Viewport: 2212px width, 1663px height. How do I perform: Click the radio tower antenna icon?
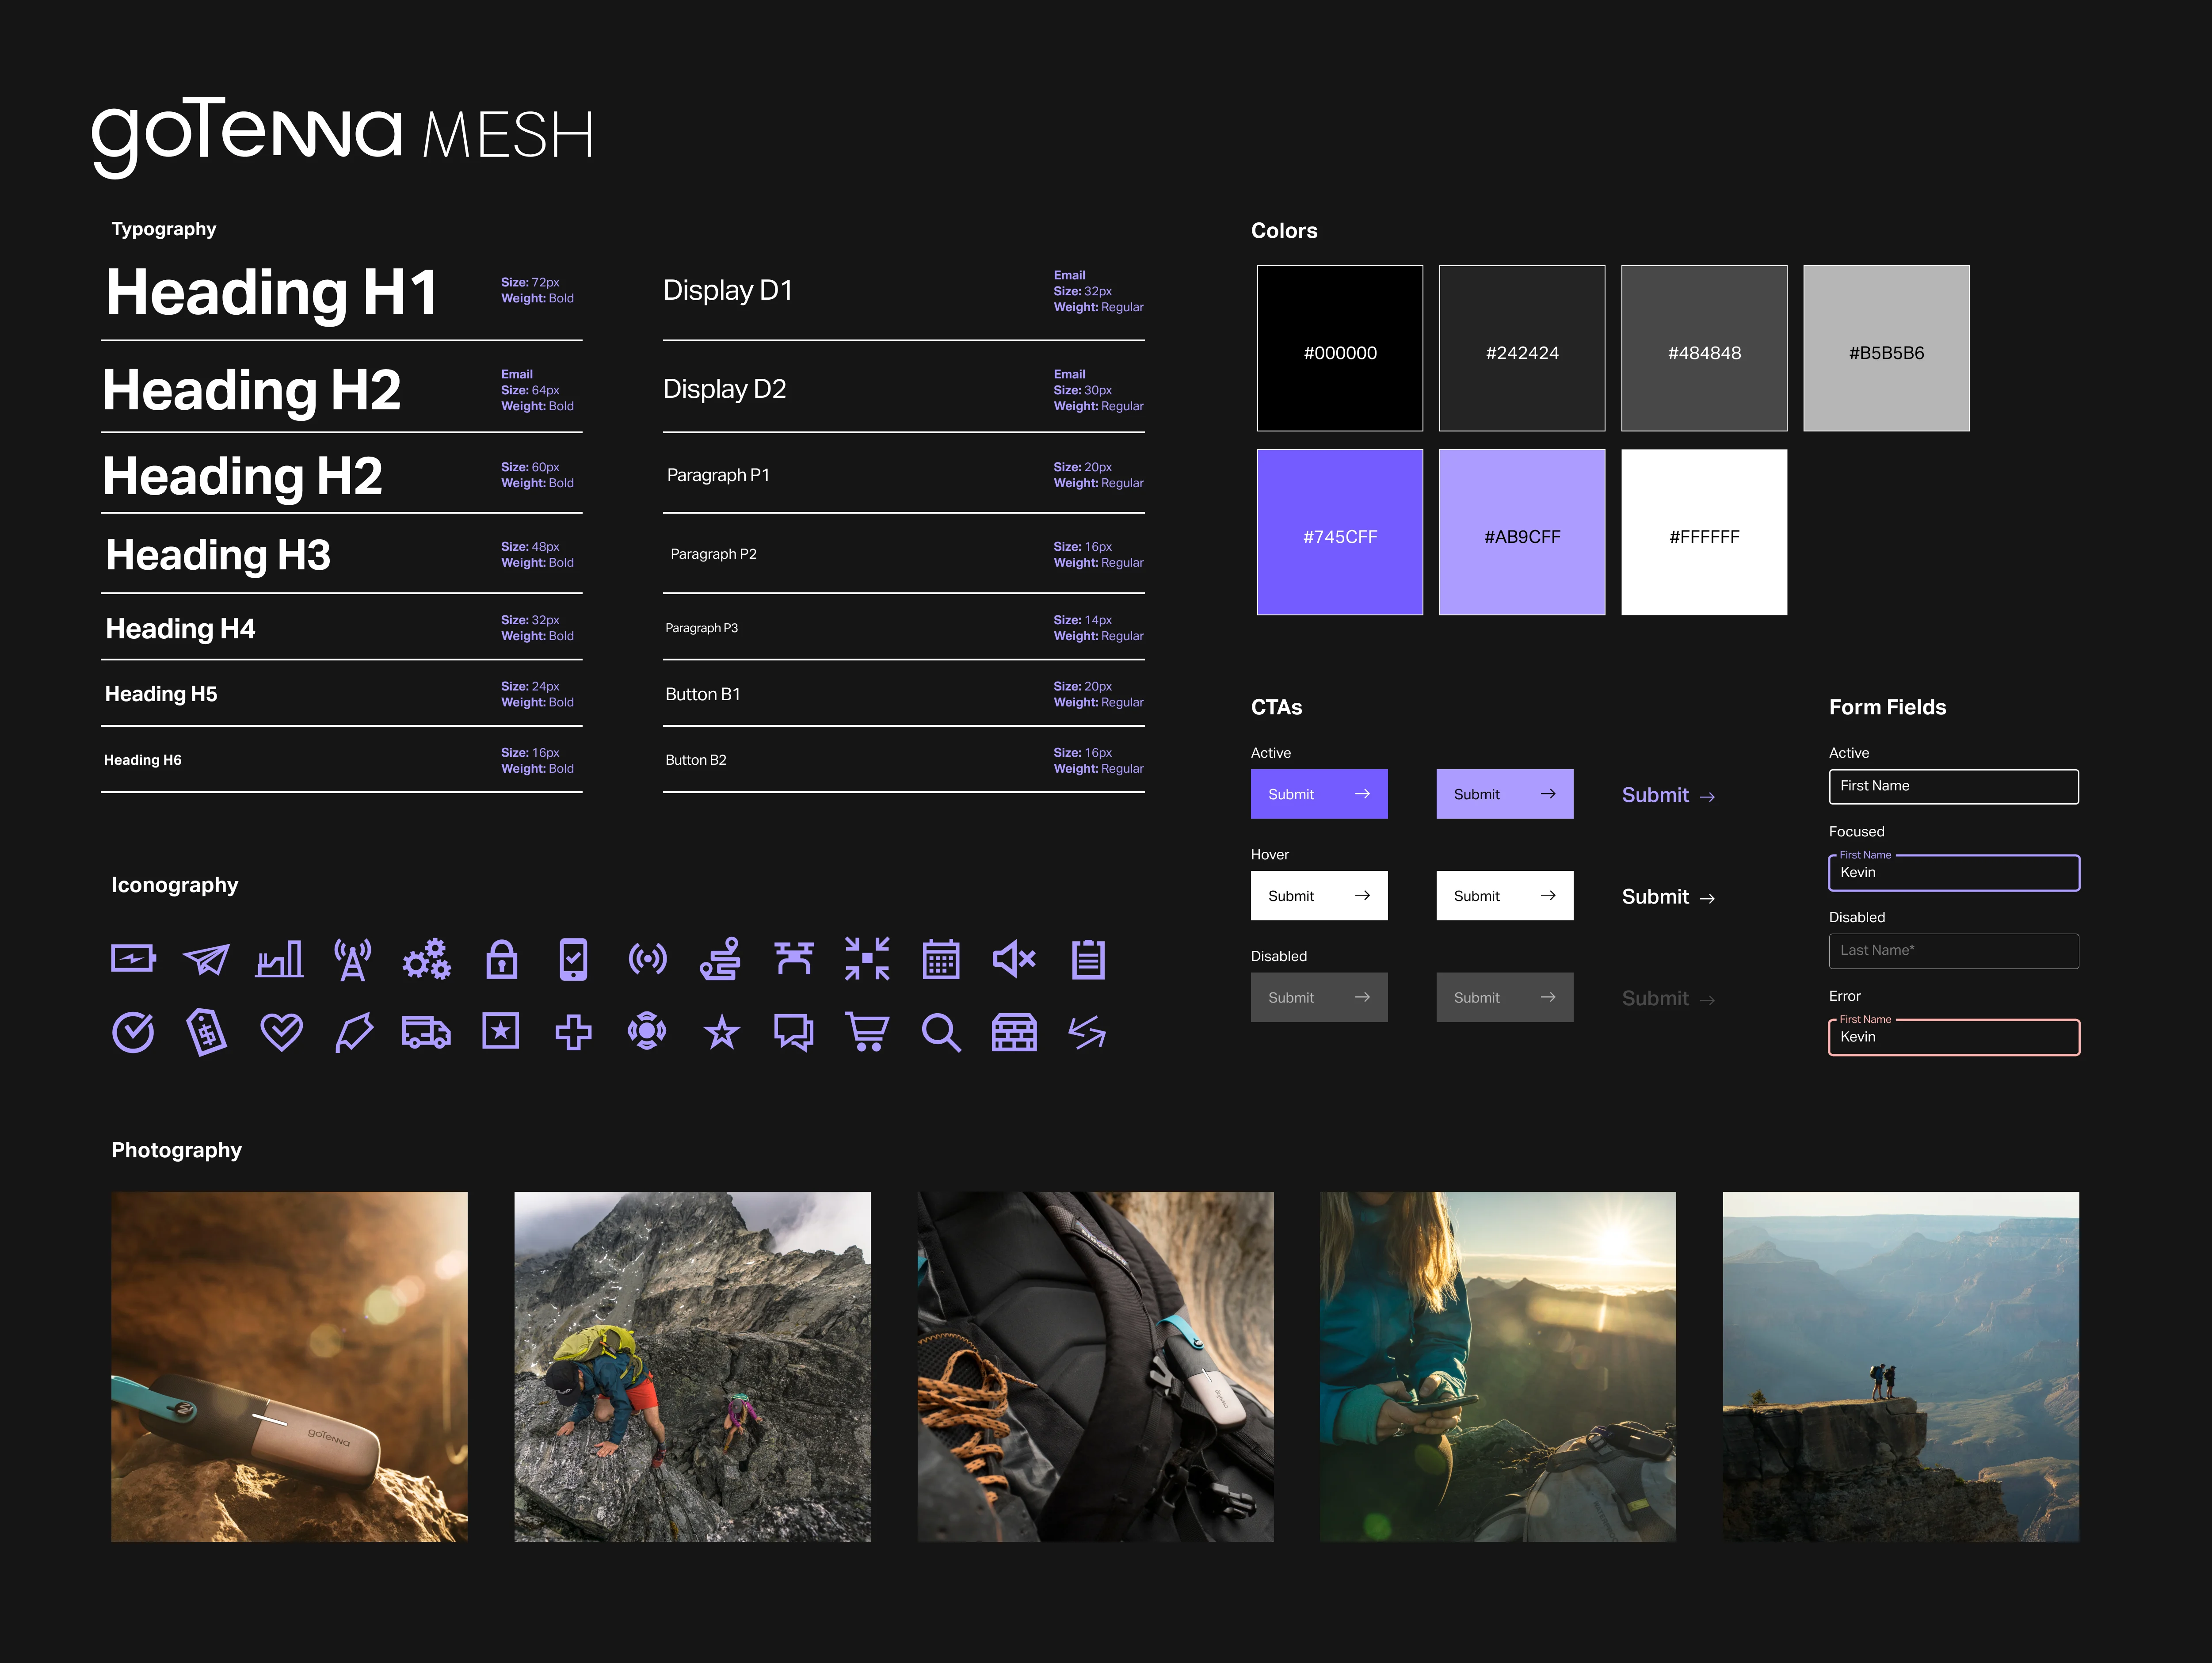[353, 960]
